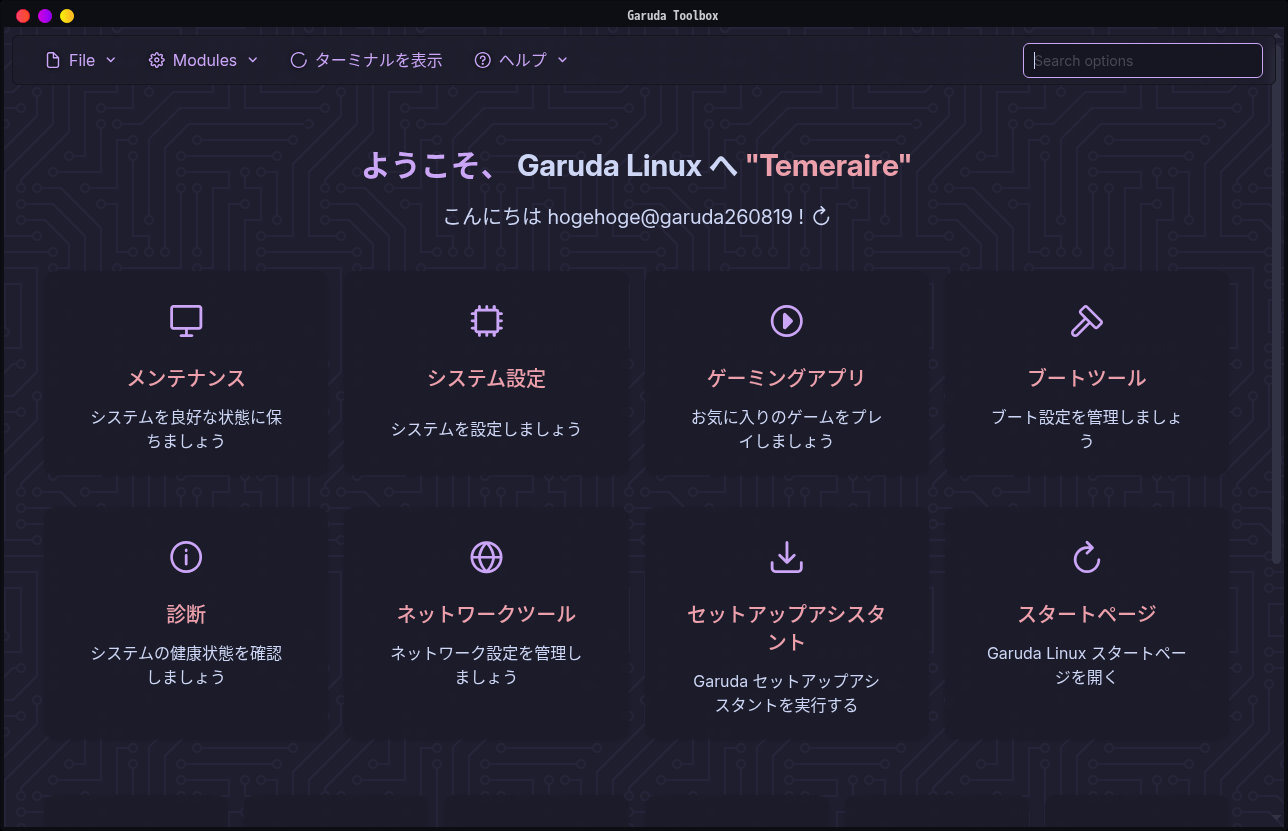Click the description お気に入りのゲームをプレイしましょう
Image resolution: width=1288 pixels, height=831 pixels.
point(786,429)
